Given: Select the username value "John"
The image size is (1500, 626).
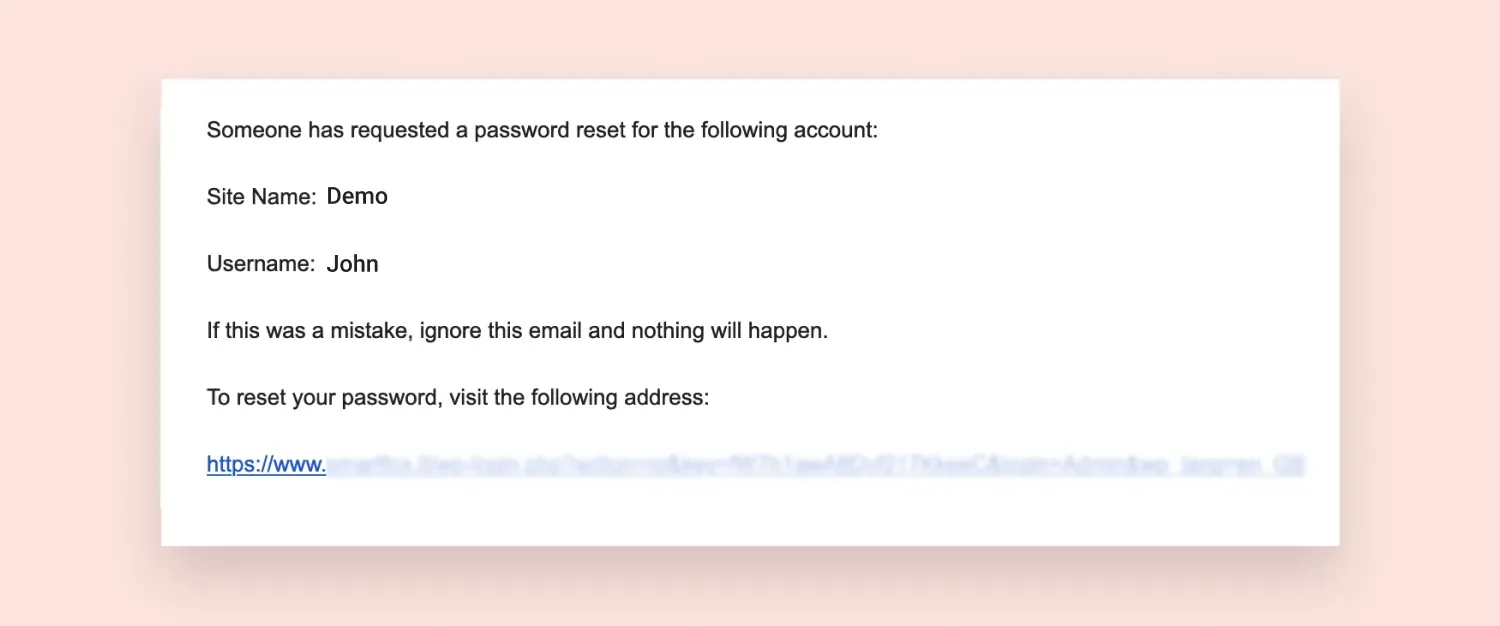Looking at the screenshot, I should (352, 265).
